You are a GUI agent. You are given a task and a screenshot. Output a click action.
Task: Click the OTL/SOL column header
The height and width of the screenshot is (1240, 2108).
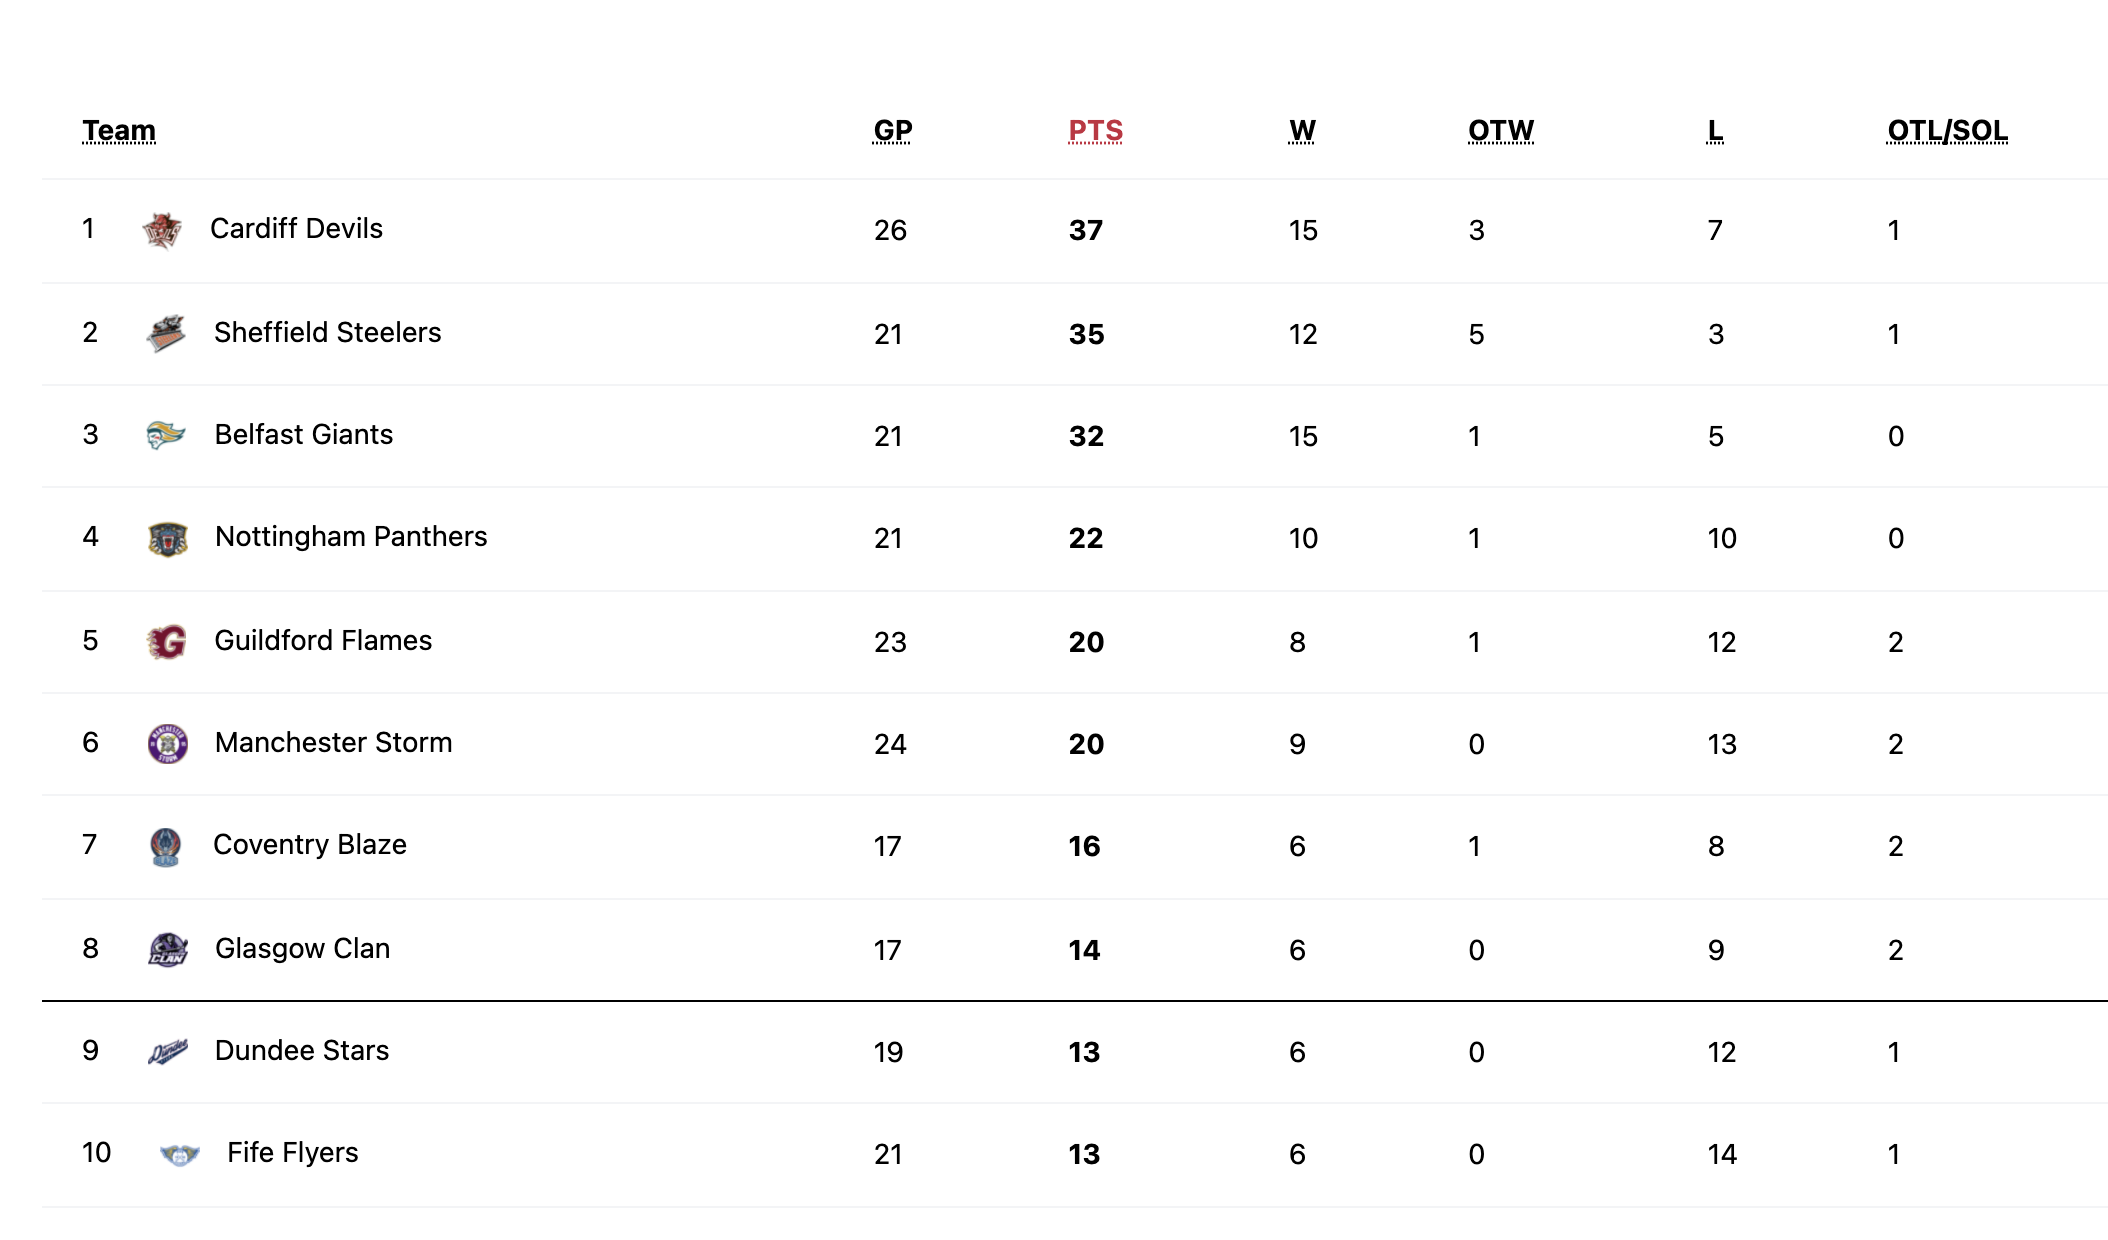1947,130
